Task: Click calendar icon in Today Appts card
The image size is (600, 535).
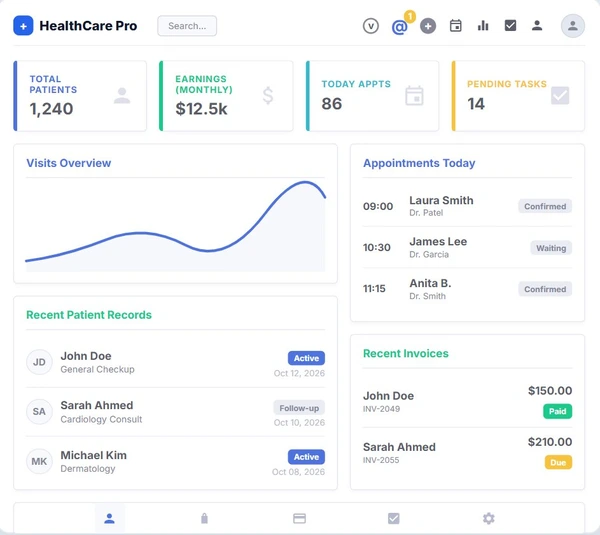Action: (x=414, y=96)
